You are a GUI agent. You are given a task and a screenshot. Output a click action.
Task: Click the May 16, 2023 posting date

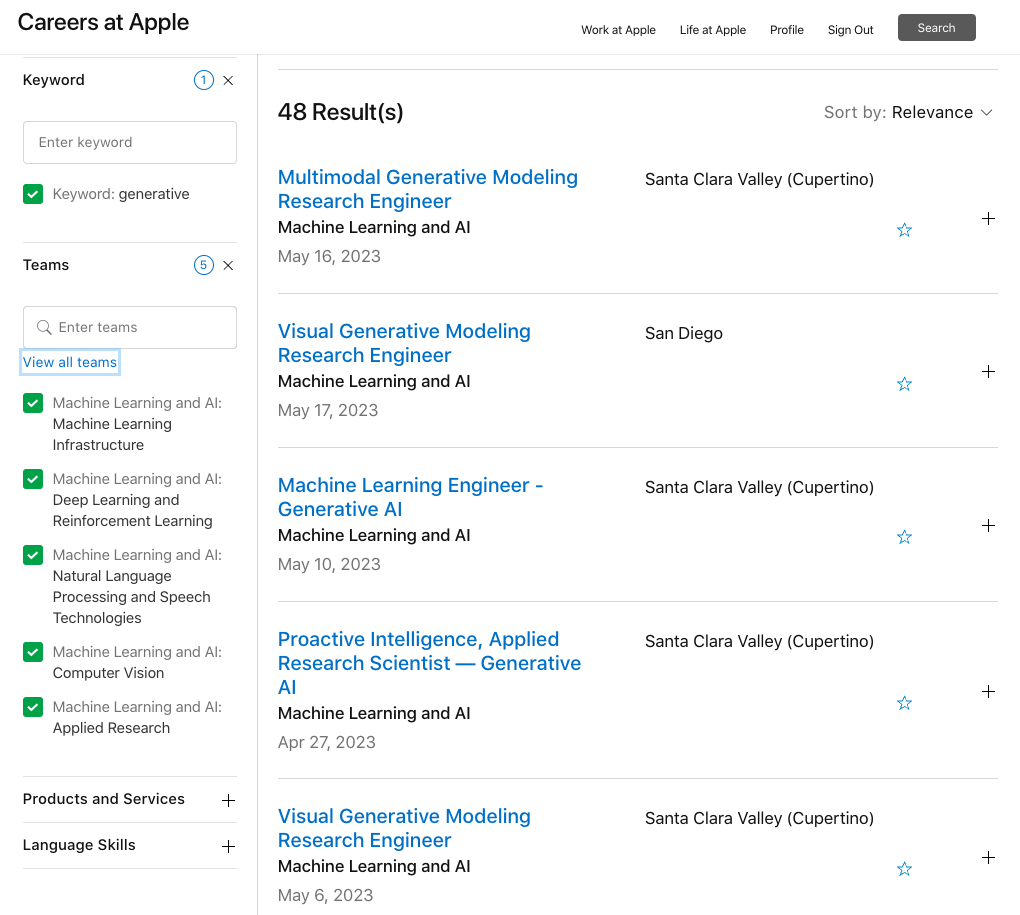point(329,256)
